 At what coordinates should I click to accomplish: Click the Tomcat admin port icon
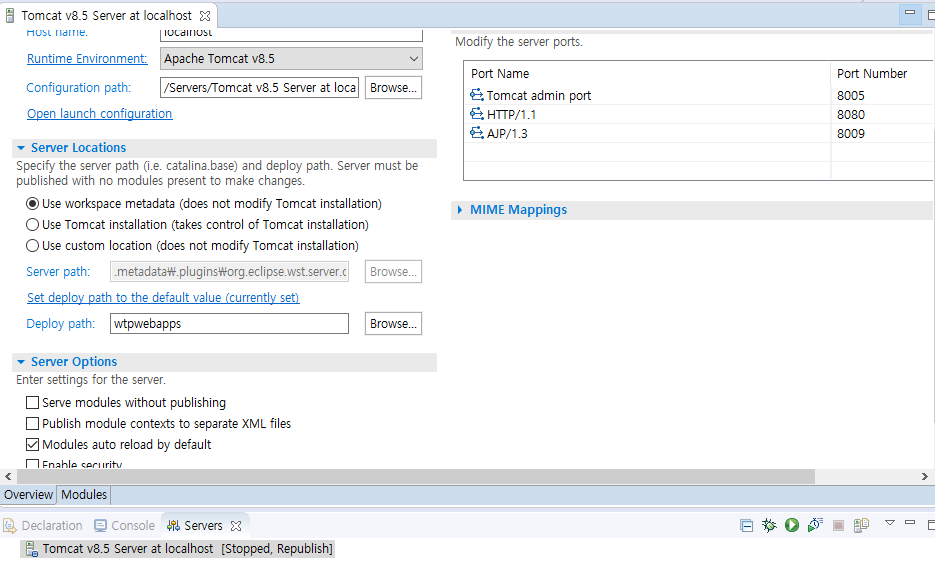click(476, 95)
